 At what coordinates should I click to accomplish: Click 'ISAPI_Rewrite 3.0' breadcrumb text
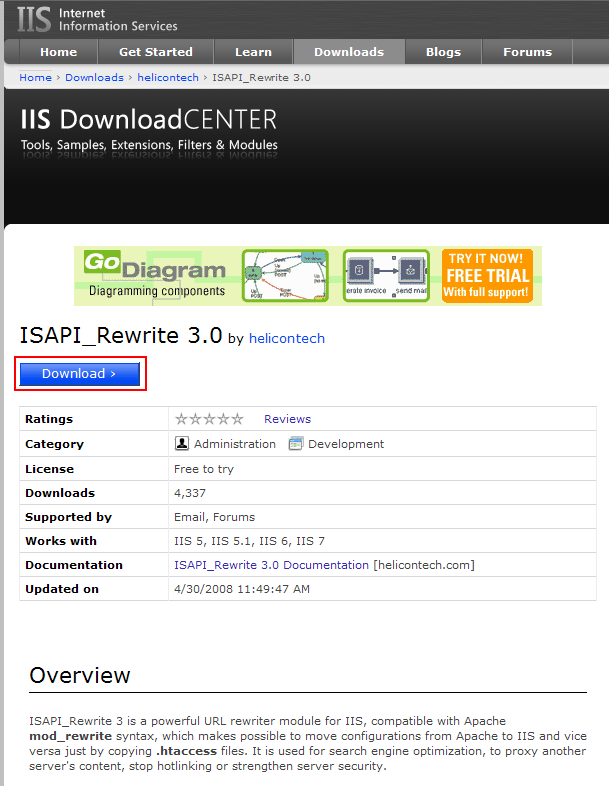[x=261, y=77]
